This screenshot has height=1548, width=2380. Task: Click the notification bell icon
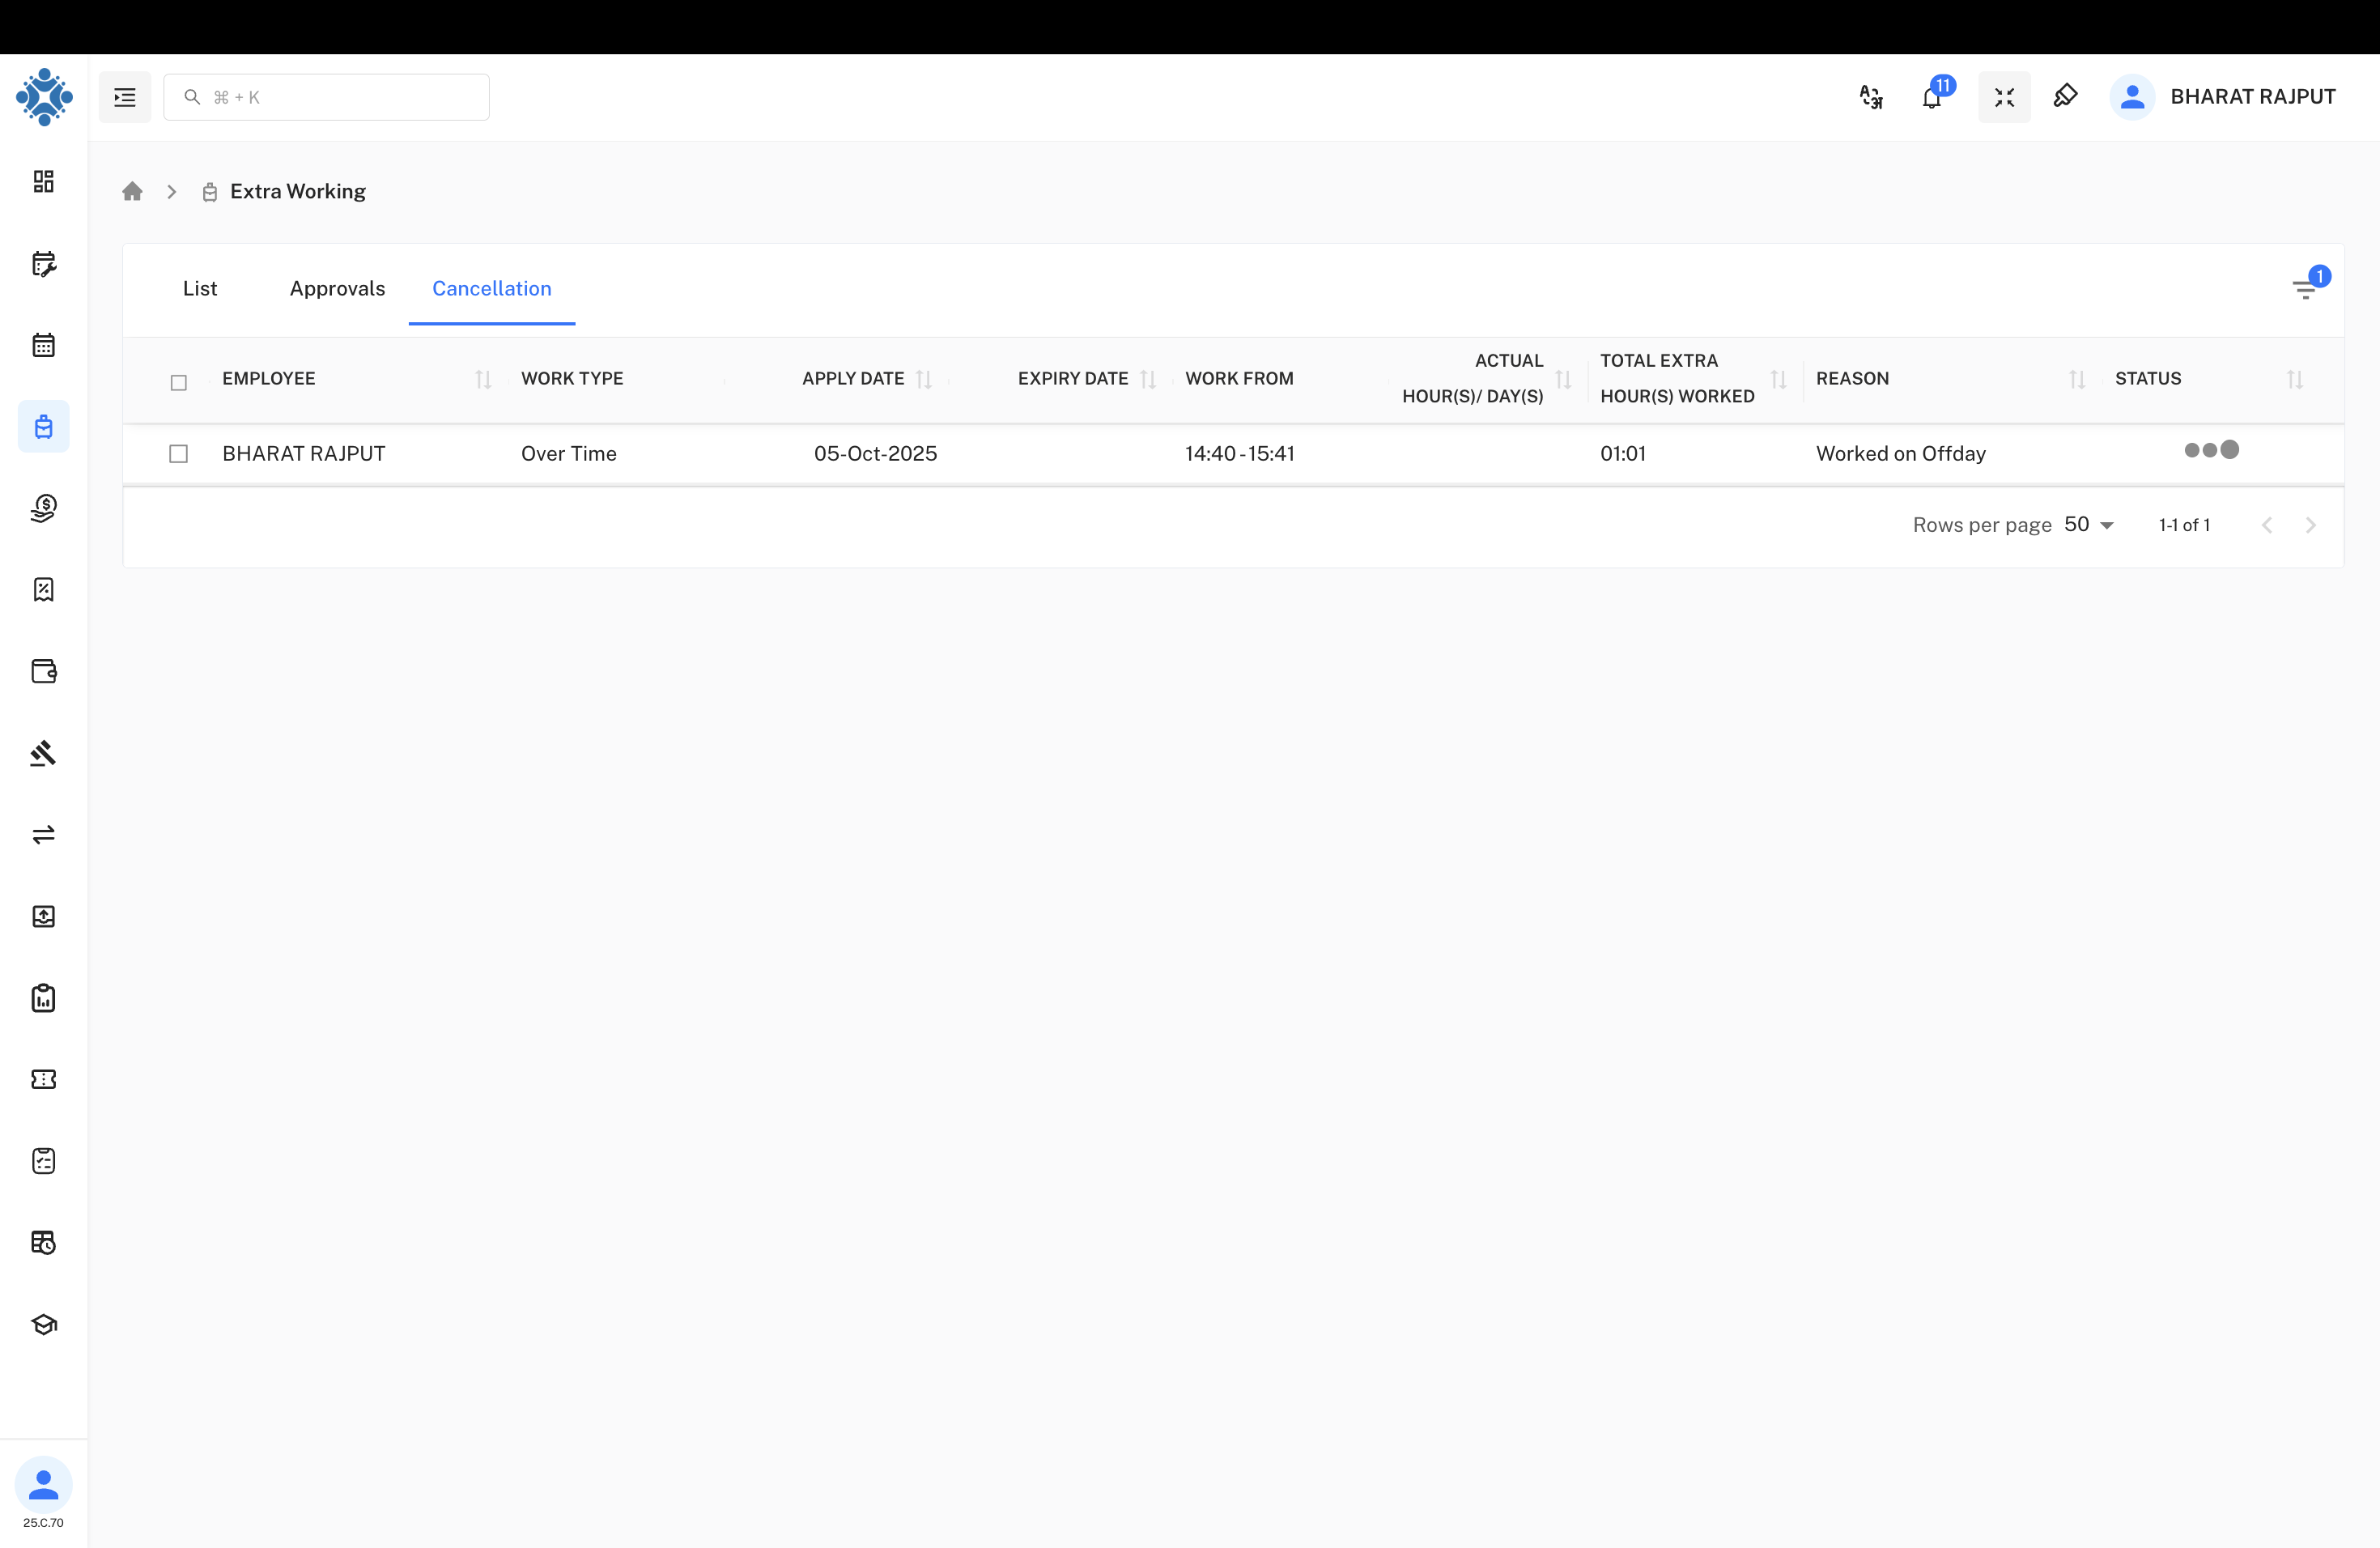pyautogui.click(x=1931, y=97)
